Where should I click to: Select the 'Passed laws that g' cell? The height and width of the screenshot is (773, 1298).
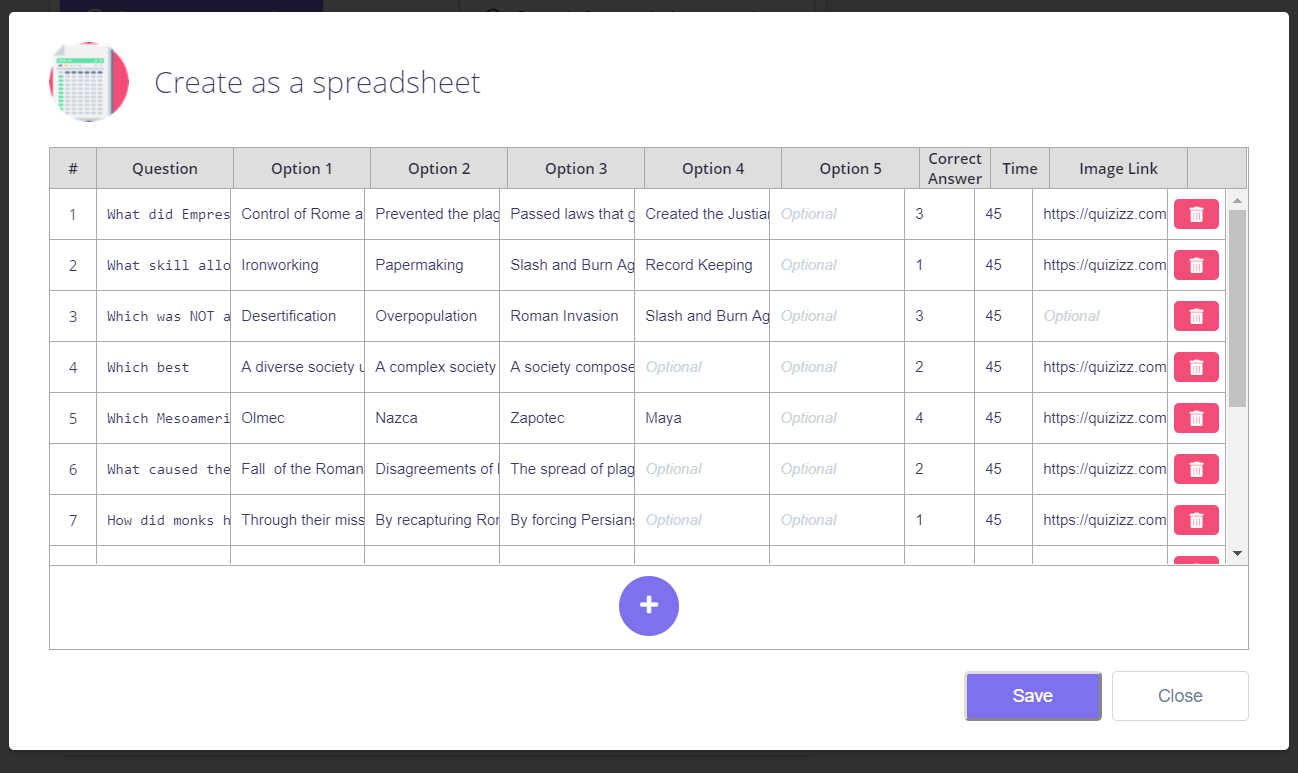coord(567,214)
